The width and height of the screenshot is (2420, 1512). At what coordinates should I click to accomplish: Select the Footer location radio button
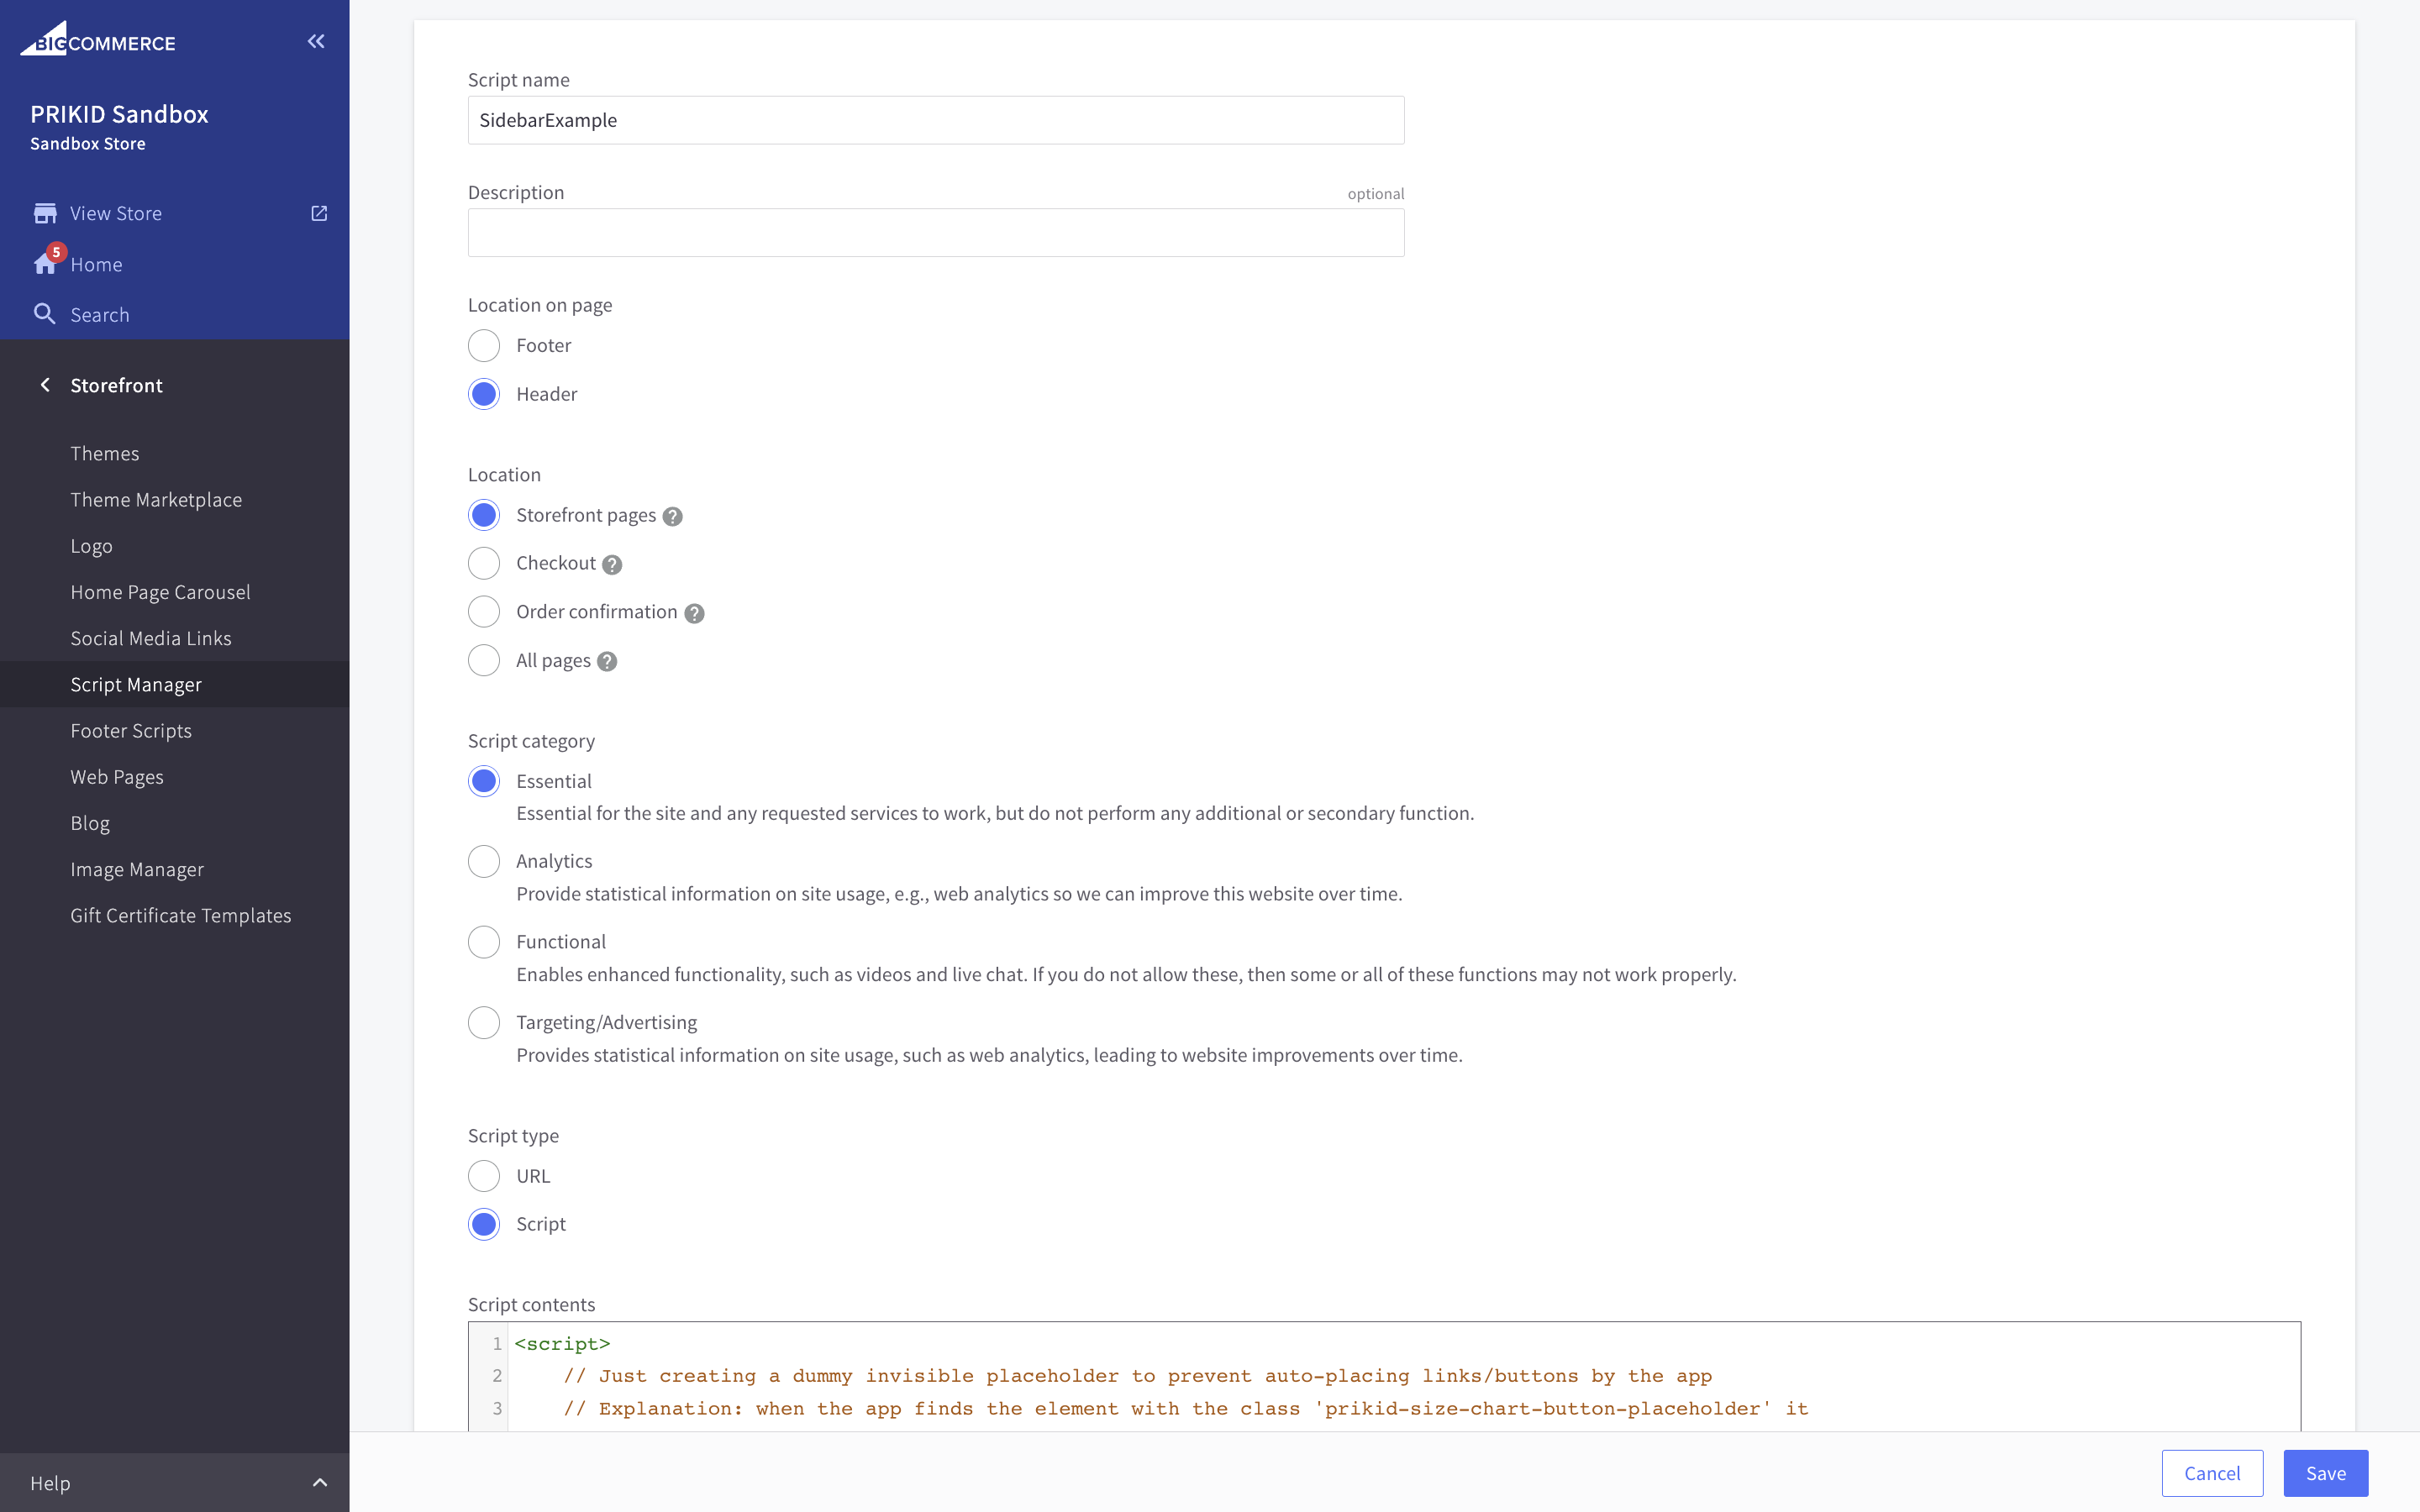(484, 345)
